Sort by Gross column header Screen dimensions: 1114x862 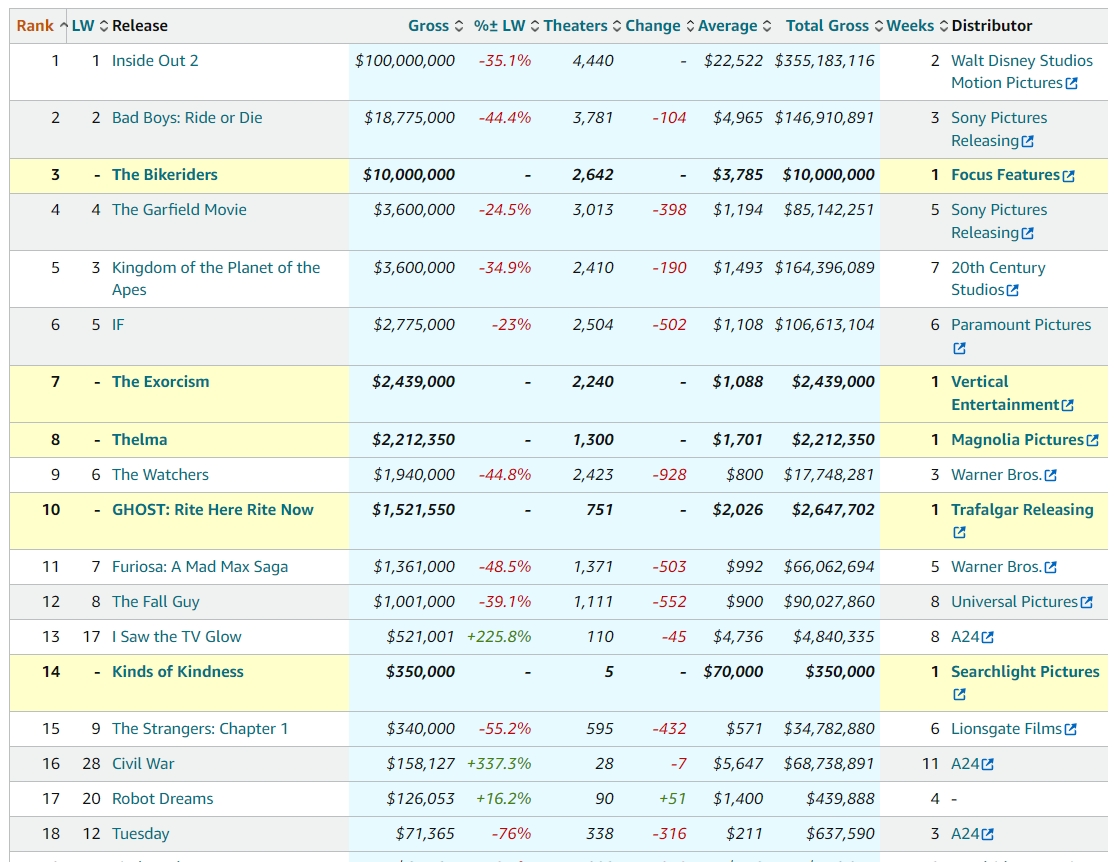coord(436,26)
